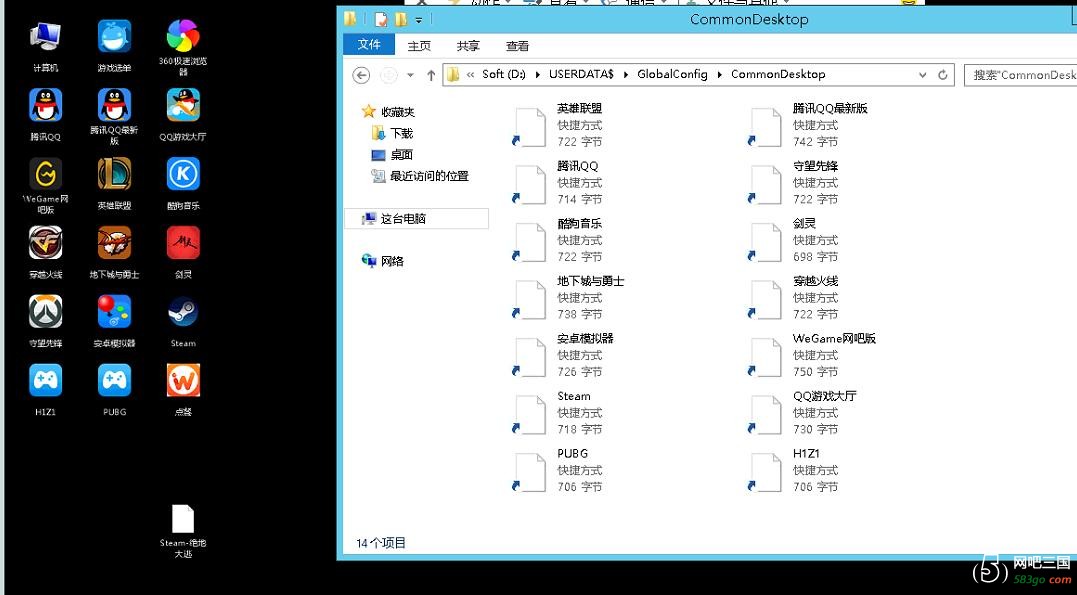
Task: Select the 腾讯QQ最新版 shortcut in folder
Action: [x=808, y=125]
